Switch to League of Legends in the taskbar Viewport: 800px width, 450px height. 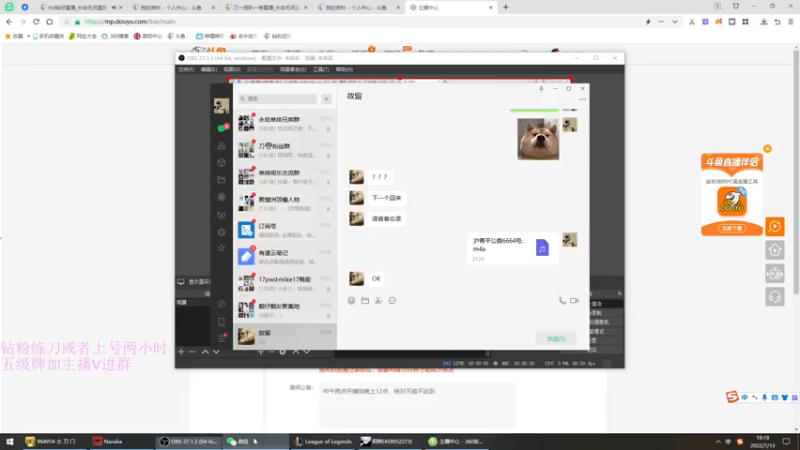click(x=323, y=442)
